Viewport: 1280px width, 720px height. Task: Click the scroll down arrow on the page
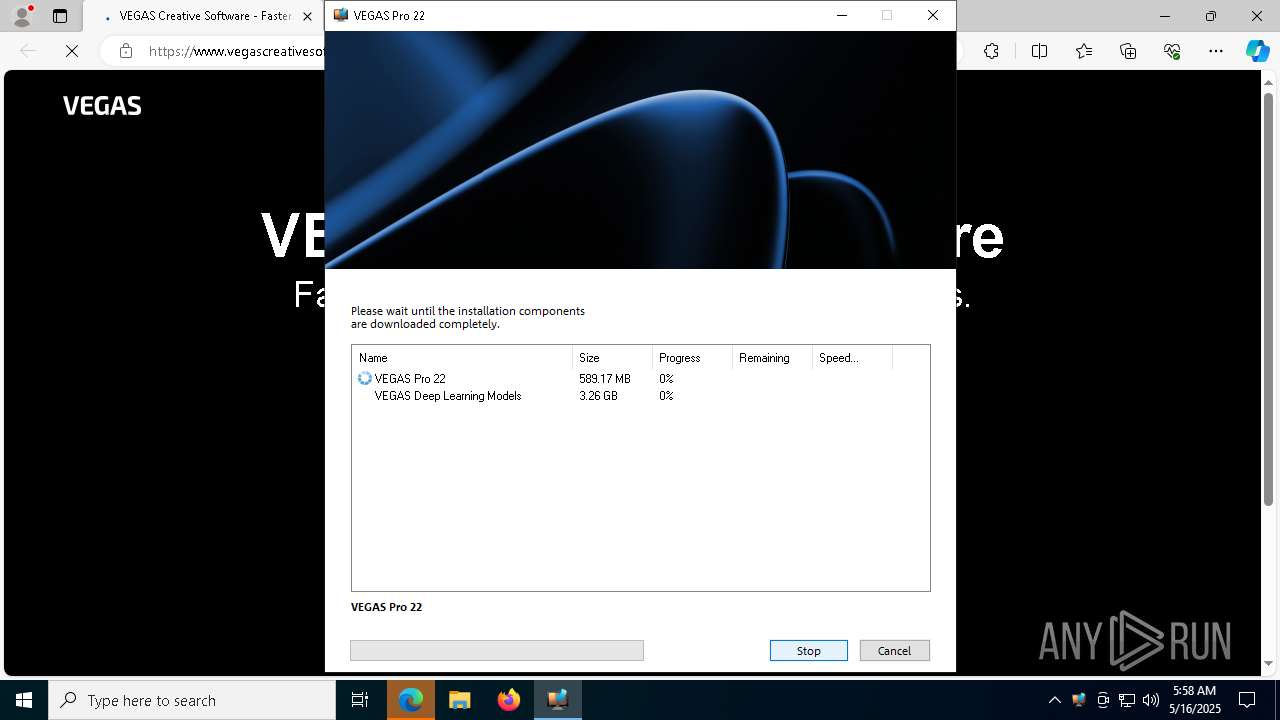click(1268, 663)
